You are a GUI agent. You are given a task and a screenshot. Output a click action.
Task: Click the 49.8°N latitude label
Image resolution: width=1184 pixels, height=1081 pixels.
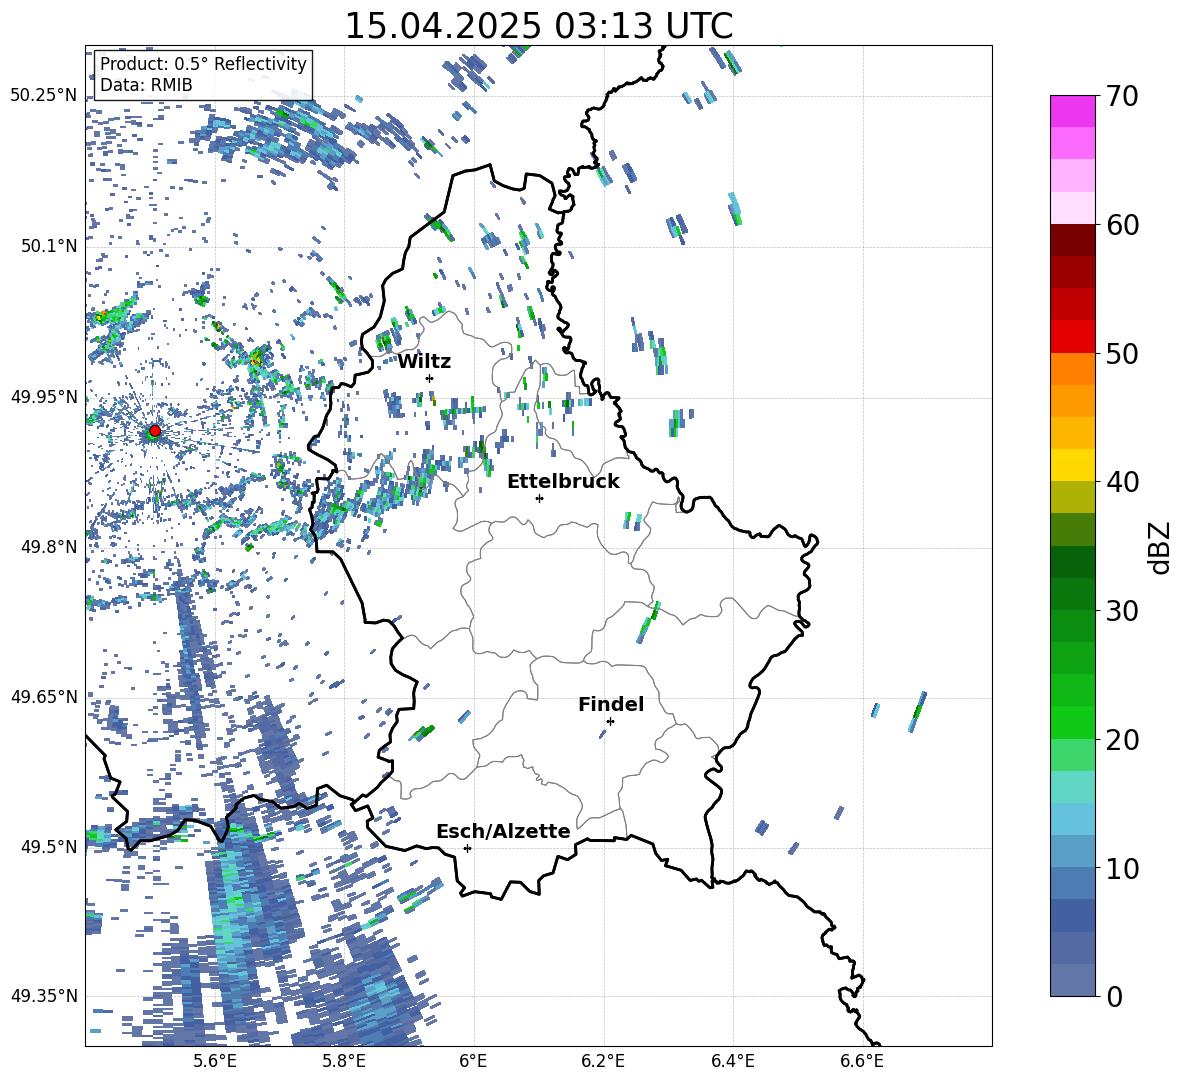click(49, 547)
